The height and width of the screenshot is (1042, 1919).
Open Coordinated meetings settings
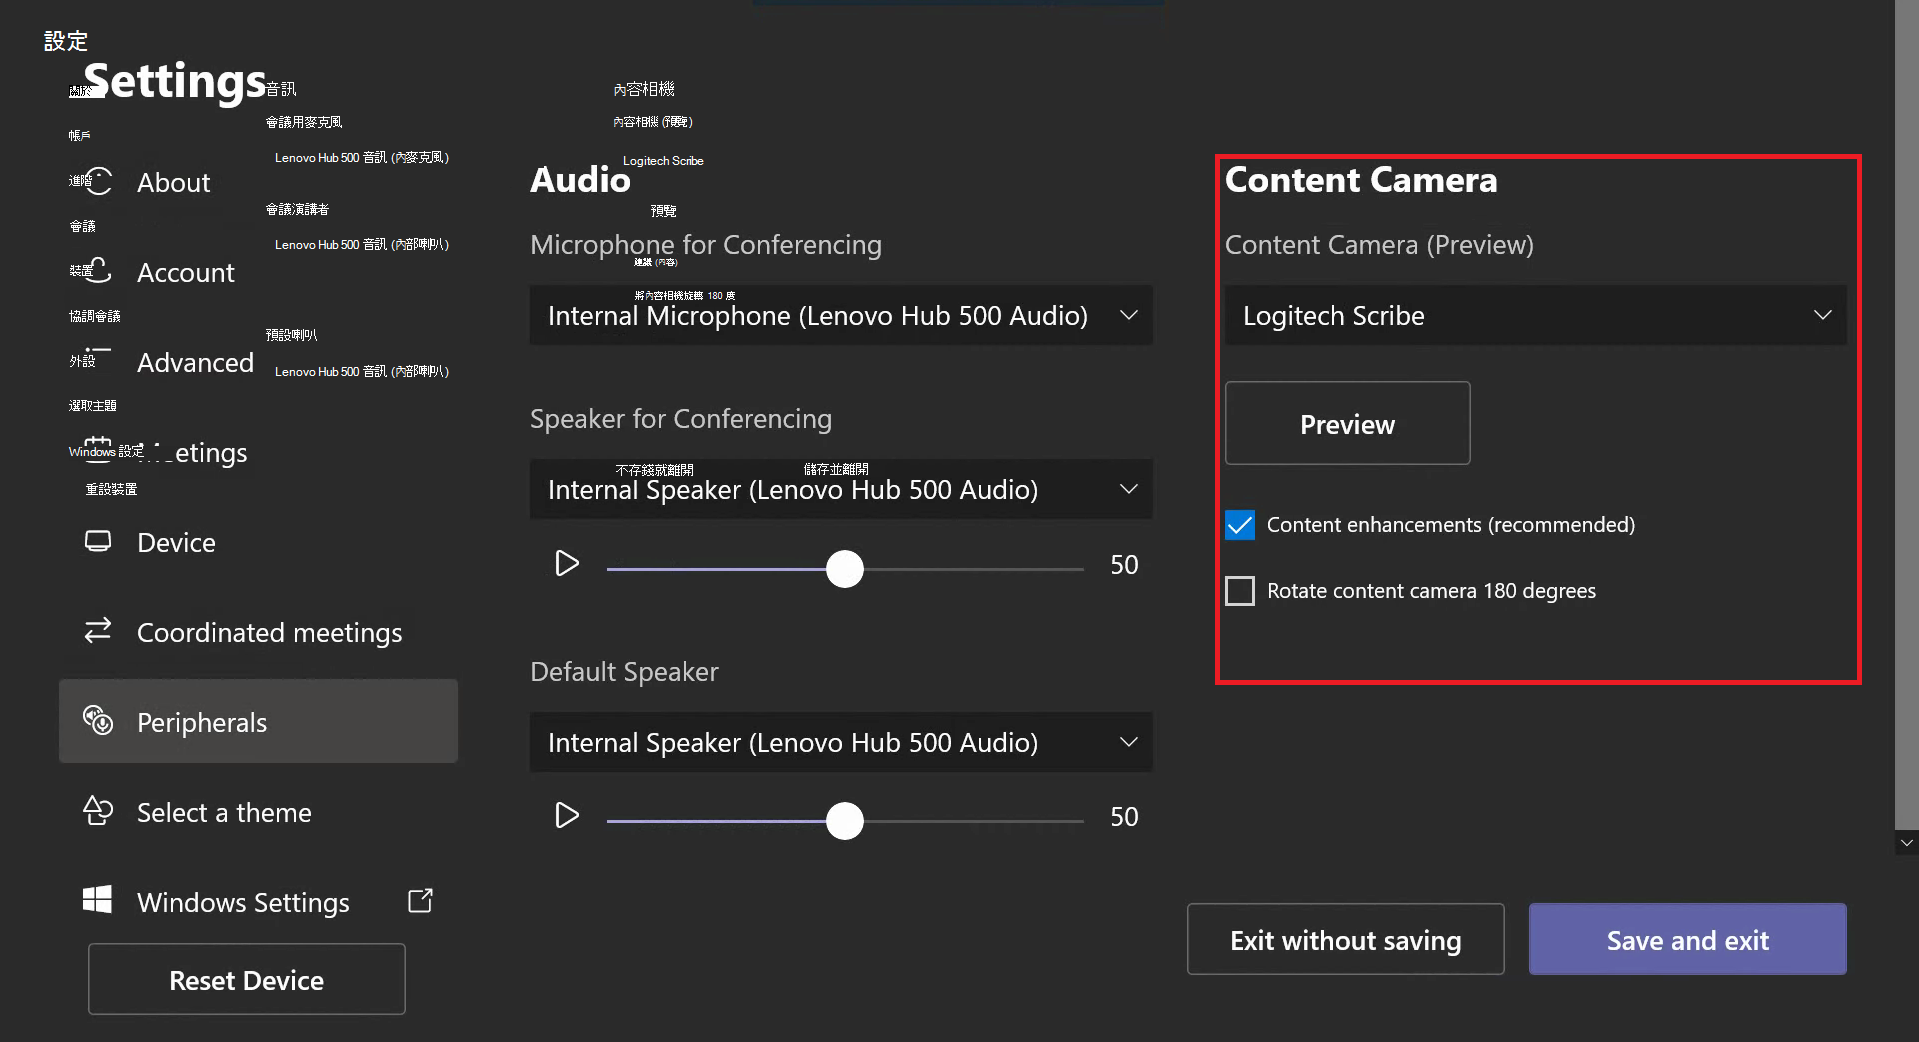pos(269,632)
